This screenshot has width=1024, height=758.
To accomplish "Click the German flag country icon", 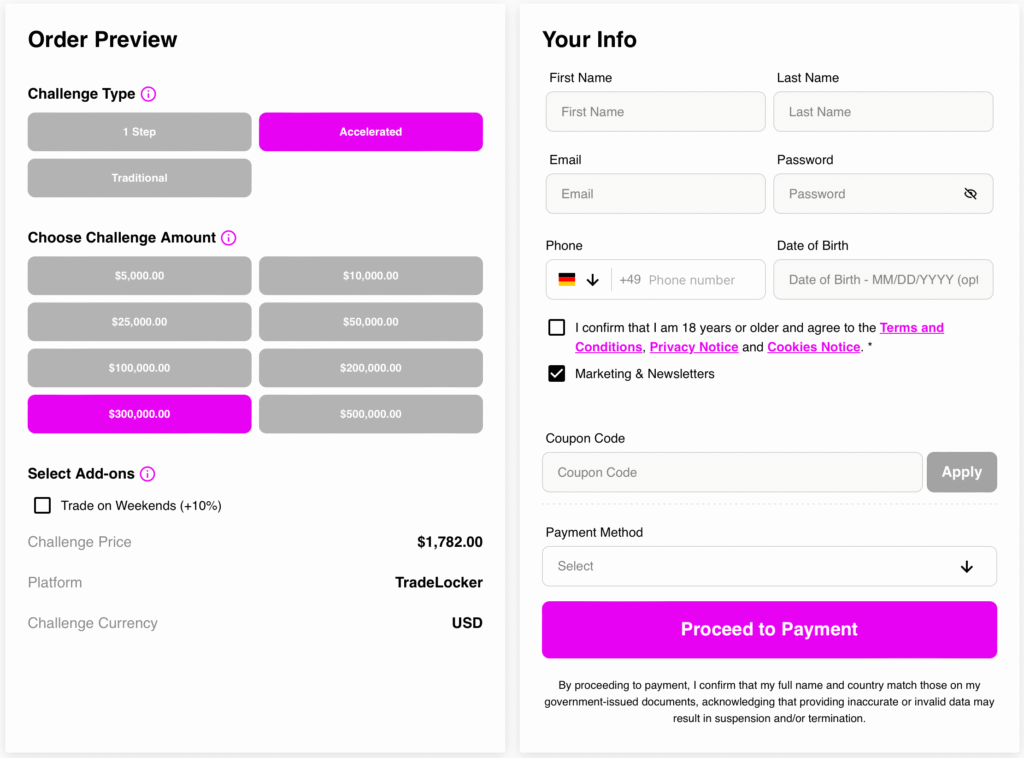I will [567, 279].
